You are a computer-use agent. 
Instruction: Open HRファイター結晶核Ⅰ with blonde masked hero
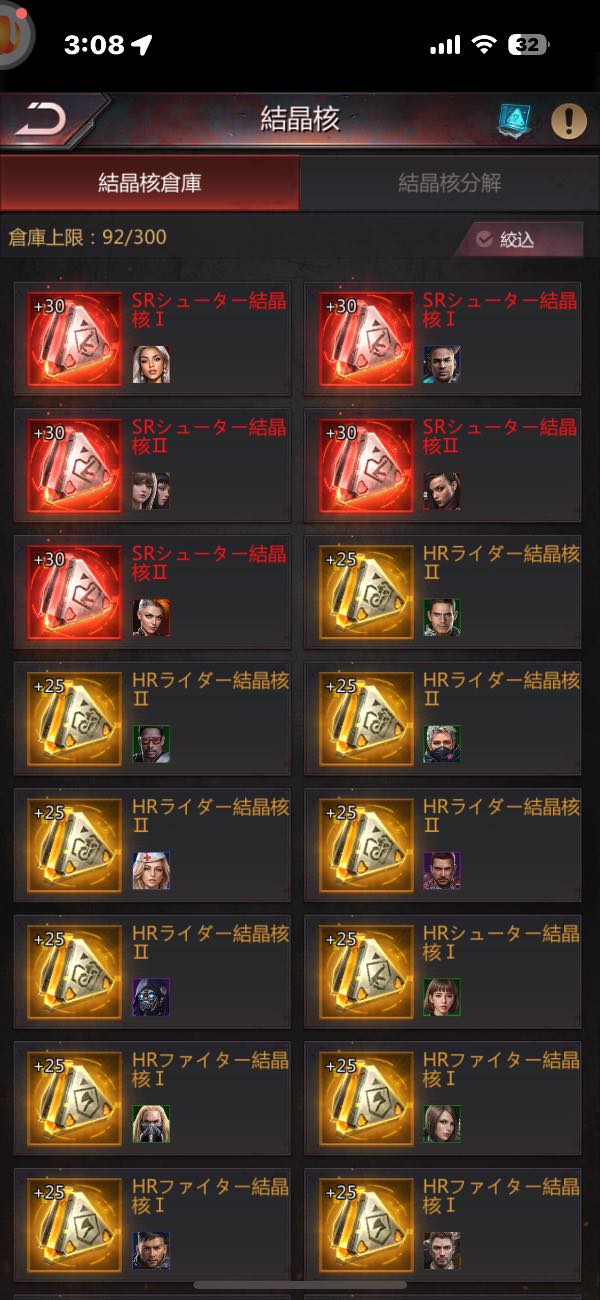[152, 1097]
